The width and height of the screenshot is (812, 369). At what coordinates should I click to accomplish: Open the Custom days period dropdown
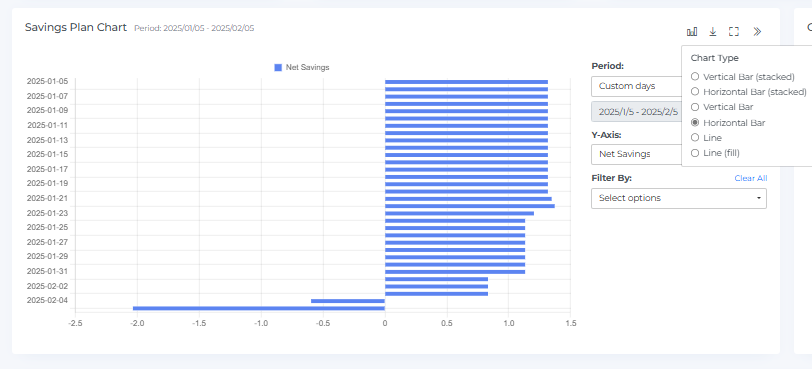click(636, 86)
